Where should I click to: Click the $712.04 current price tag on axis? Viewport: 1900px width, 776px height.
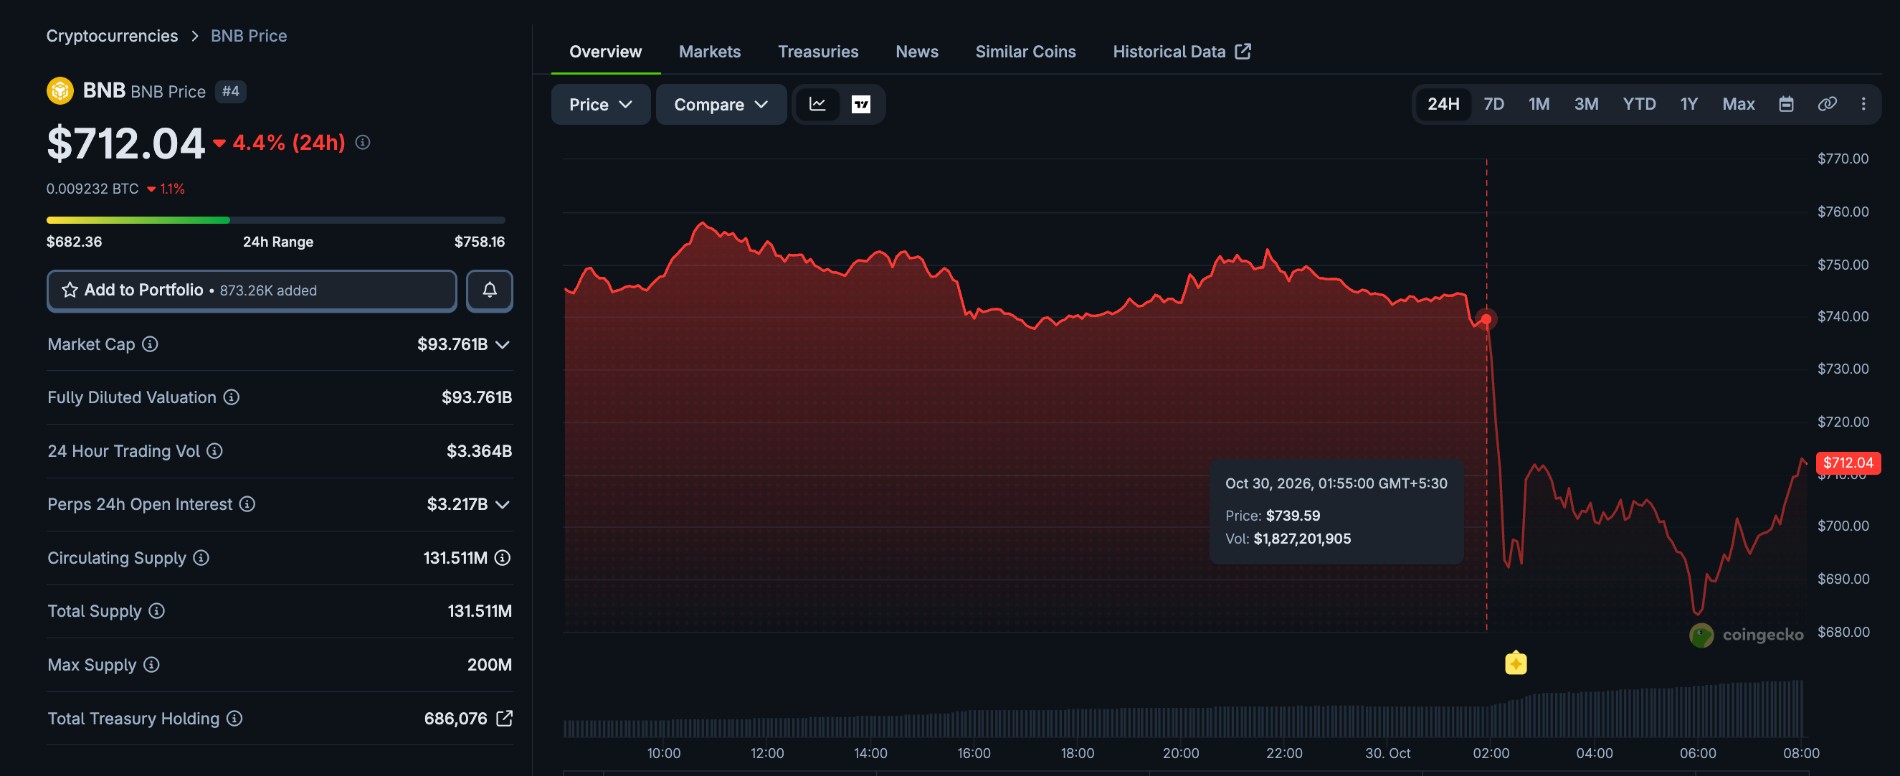point(1848,463)
